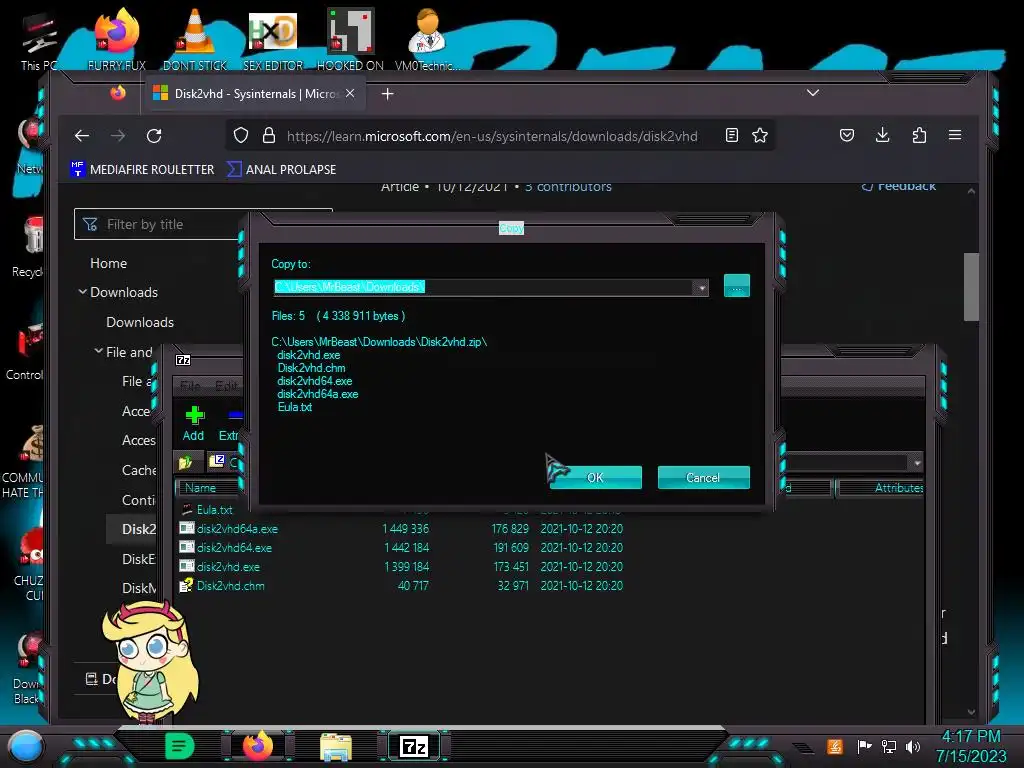Screen dimensions: 1024x768
Task: Cancel the Copy dialog
Action: [x=703, y=477]
